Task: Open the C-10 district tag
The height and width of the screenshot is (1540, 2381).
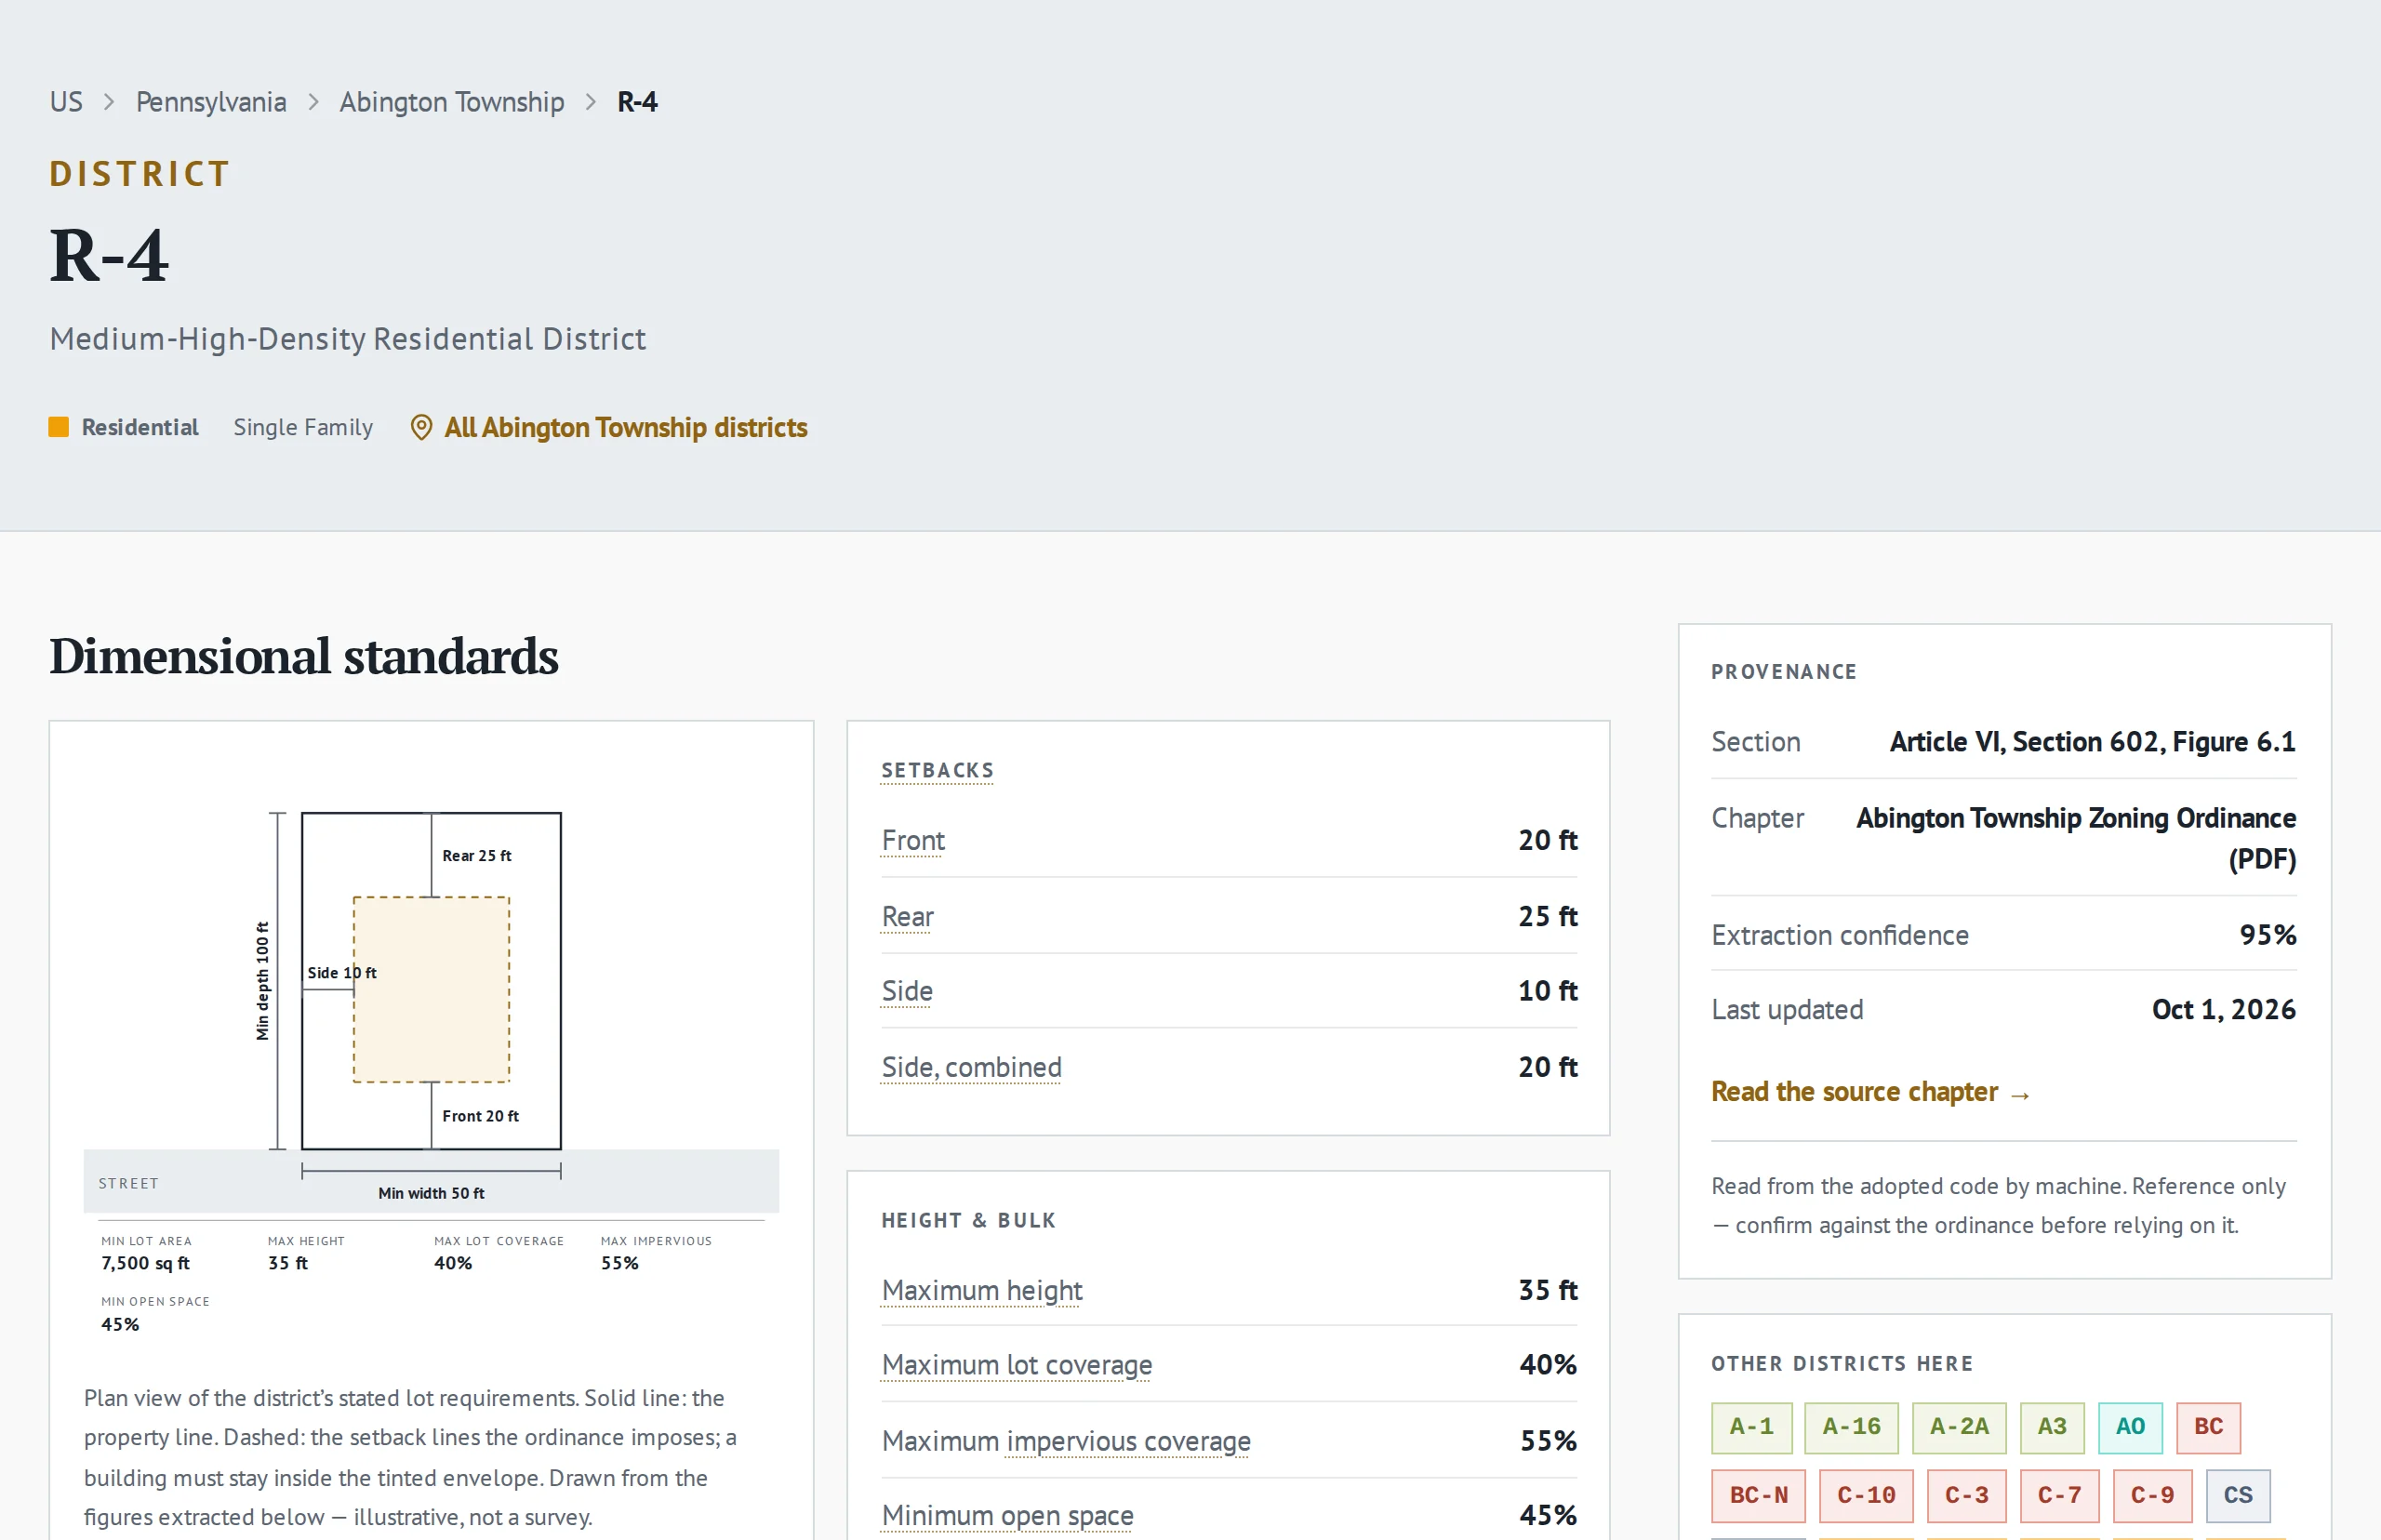Action: [x=1866, y=1495]
